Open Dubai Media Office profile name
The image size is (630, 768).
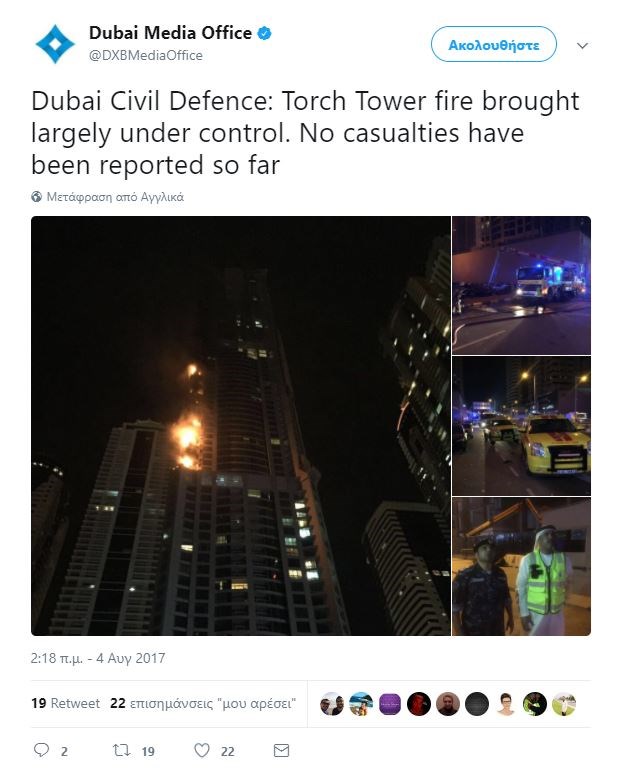[170, 33]
